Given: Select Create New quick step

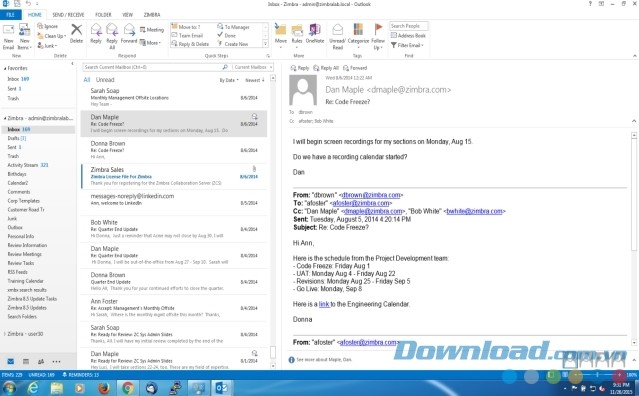Looking at the screenshot, I should coord(233,44).
